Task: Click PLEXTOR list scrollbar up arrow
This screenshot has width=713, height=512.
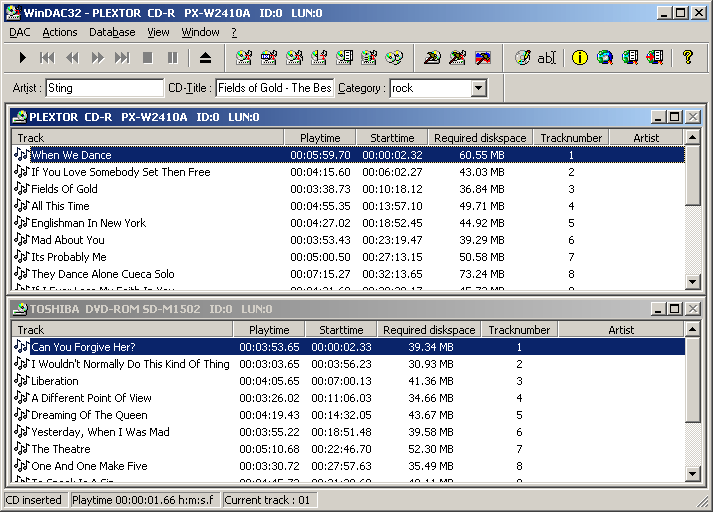Action: 693,137
